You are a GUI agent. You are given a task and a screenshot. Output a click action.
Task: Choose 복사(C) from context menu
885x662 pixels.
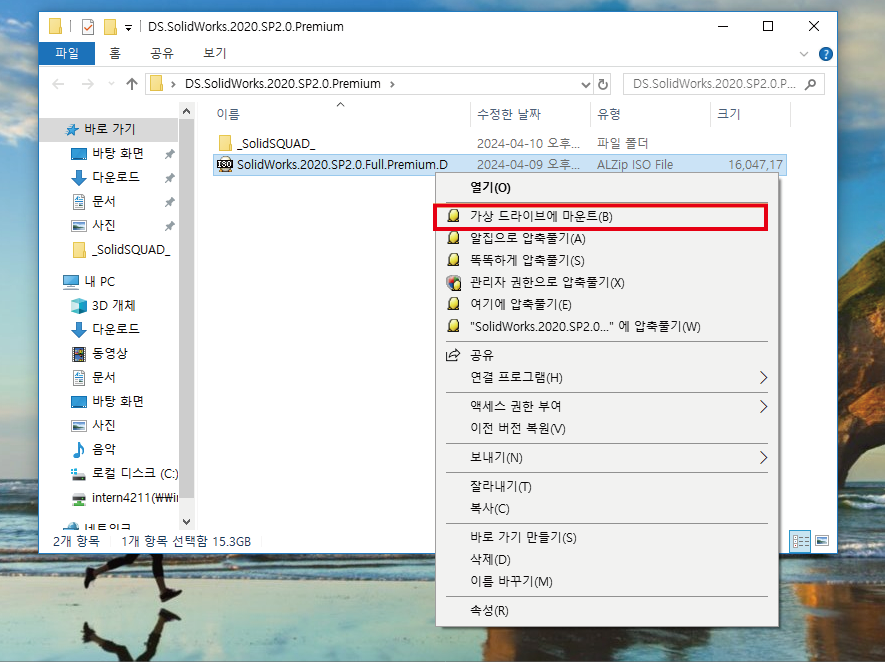[607, 508]
